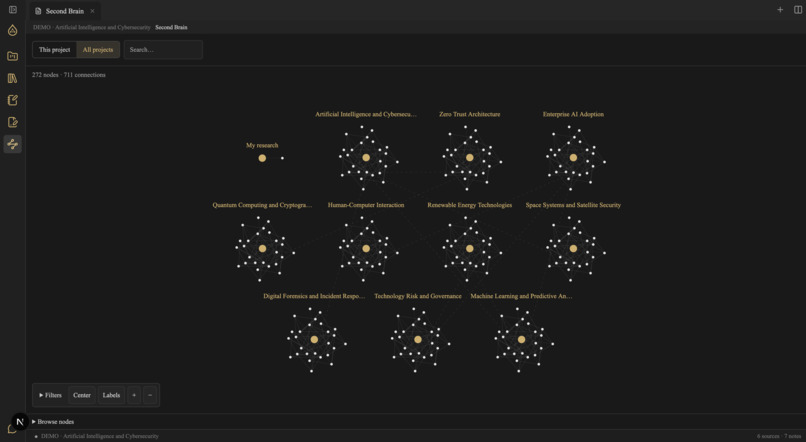Select the Renewable Energy Technologies hub node
The width and height of the screenshot is (806, 442).
(x=469, y=249)
